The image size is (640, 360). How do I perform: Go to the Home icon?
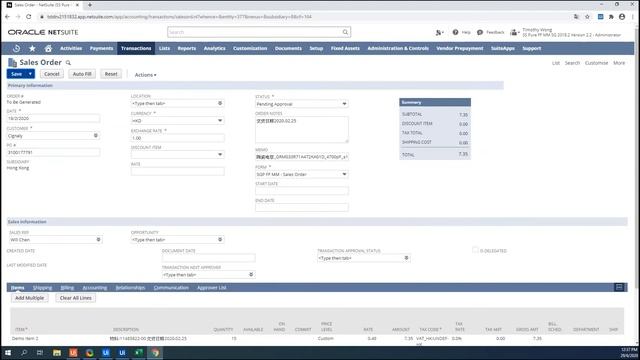coord(48,48)
